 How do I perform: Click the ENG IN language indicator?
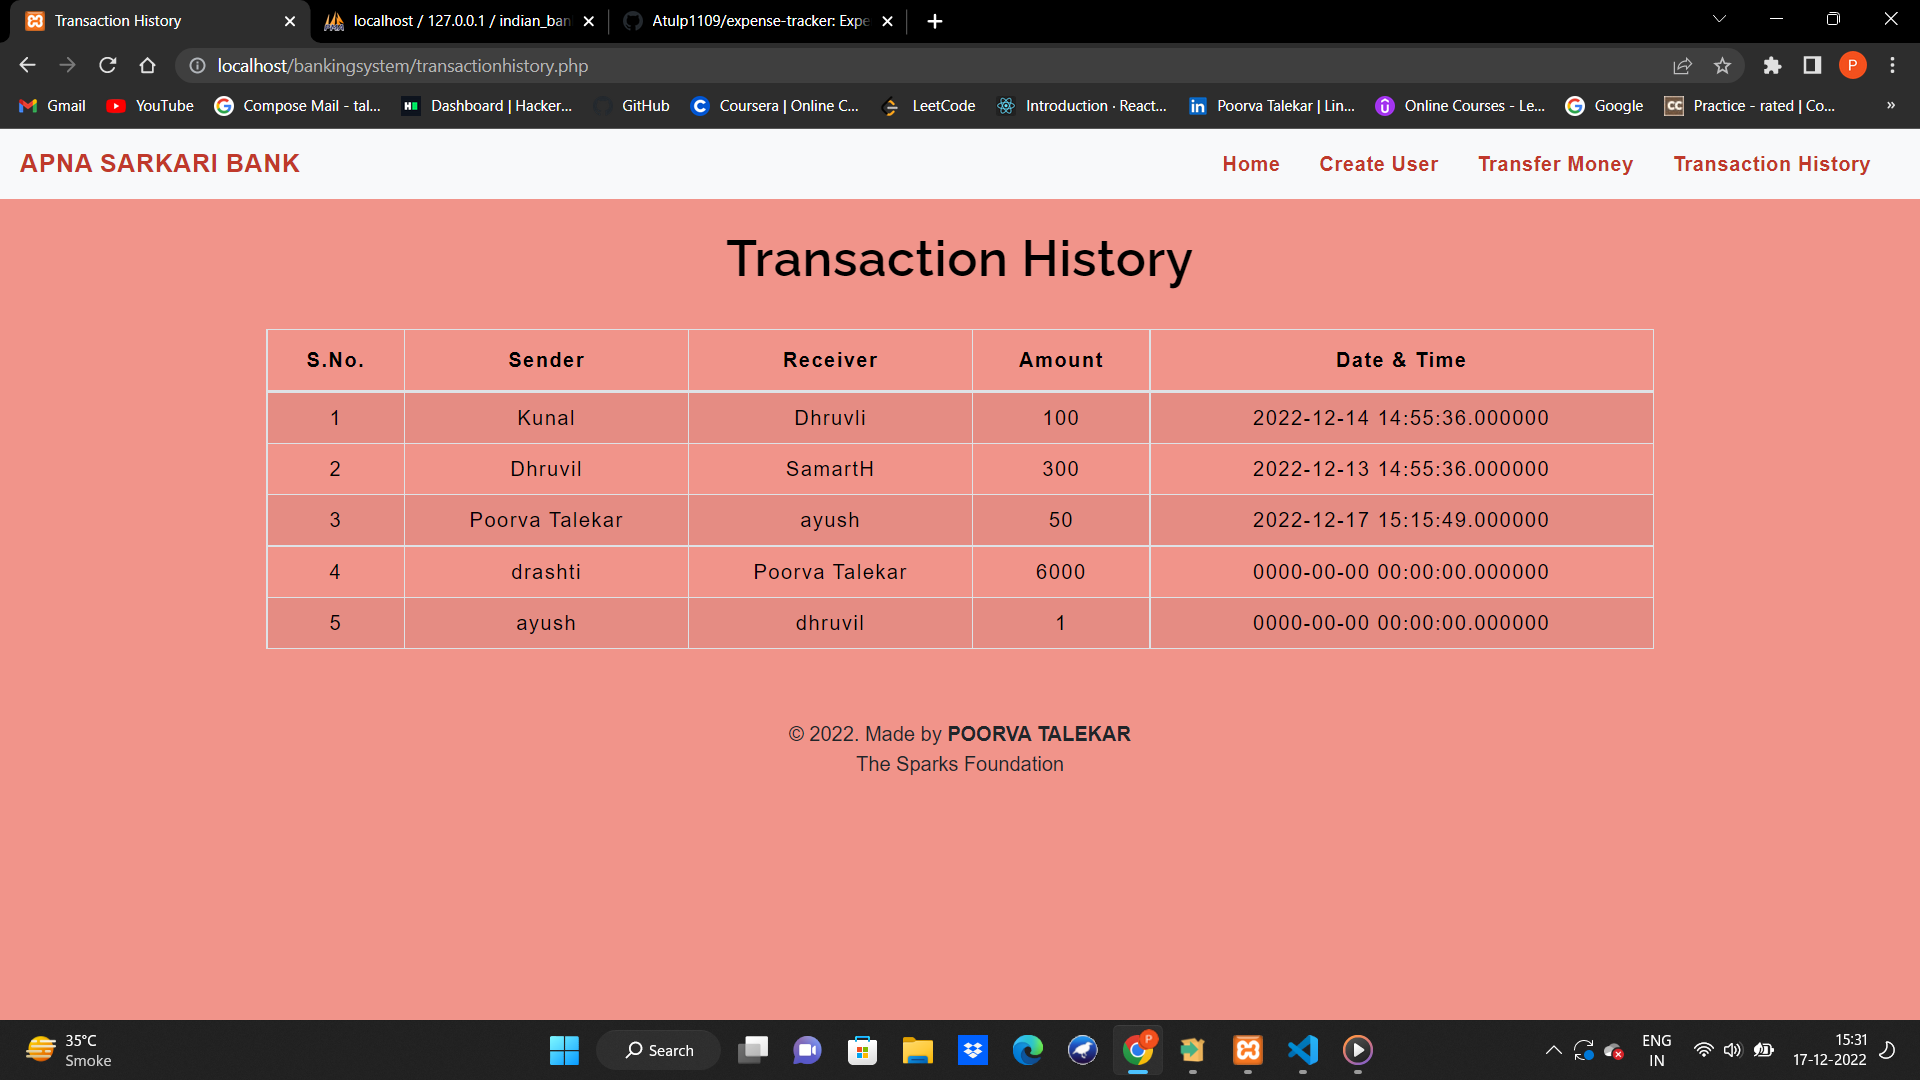(x=1657, y=1050)
